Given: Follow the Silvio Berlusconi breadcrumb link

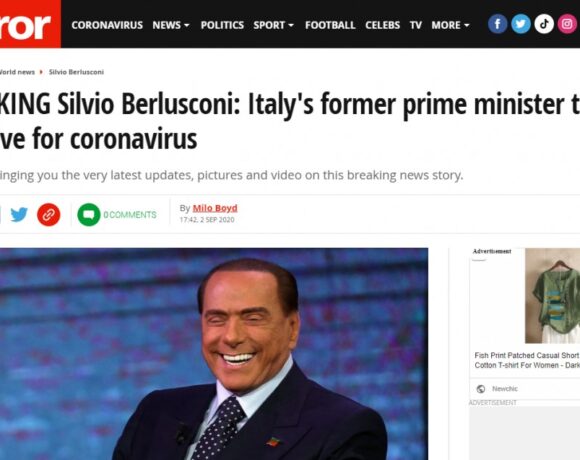Looking at the screenshot, I should pyautogui.click(x=76, y=72).
